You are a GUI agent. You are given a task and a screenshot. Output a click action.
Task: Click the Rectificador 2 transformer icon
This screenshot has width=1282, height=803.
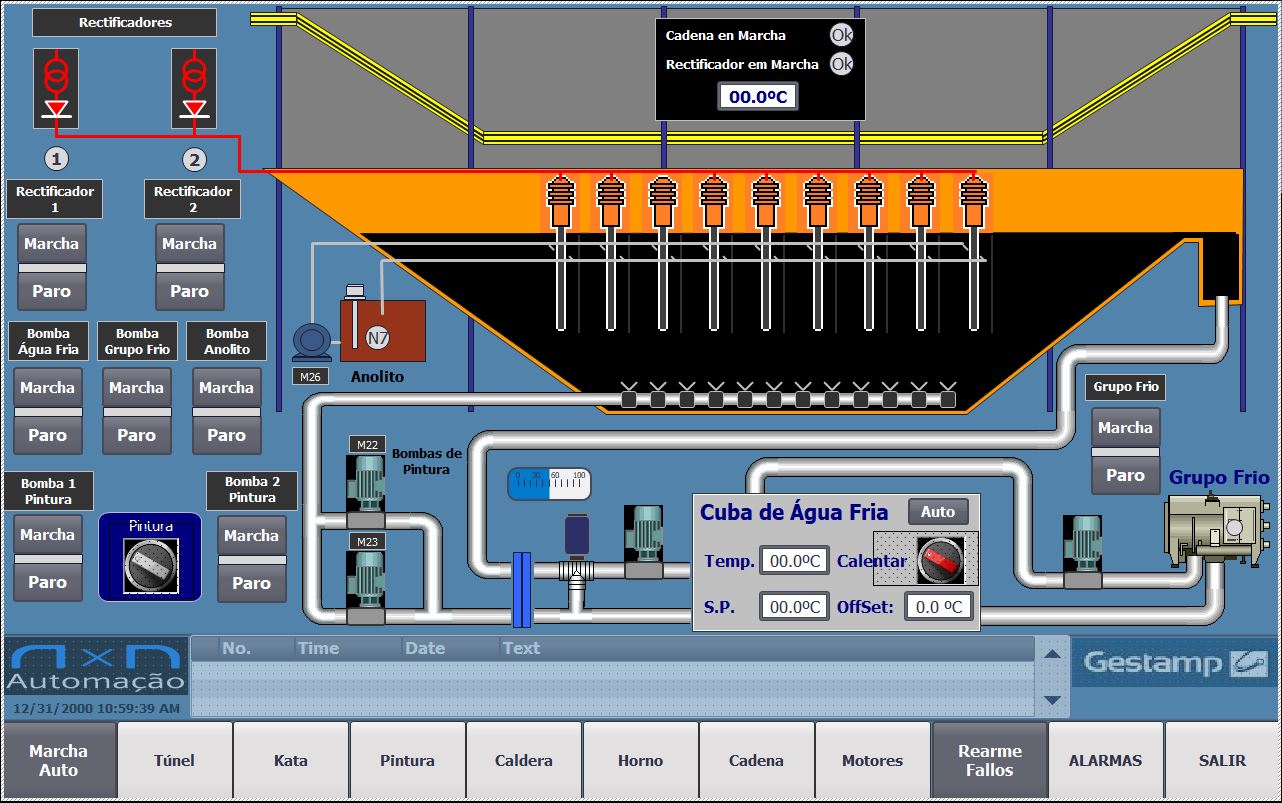[194, 88]
